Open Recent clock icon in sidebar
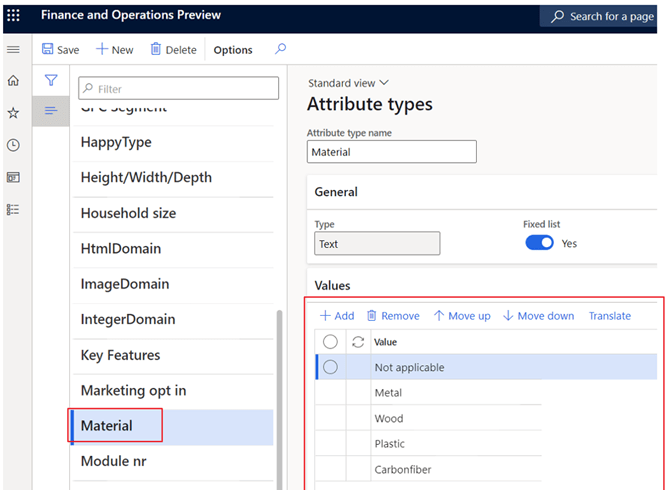672x490 pixels. pos(13,145)
